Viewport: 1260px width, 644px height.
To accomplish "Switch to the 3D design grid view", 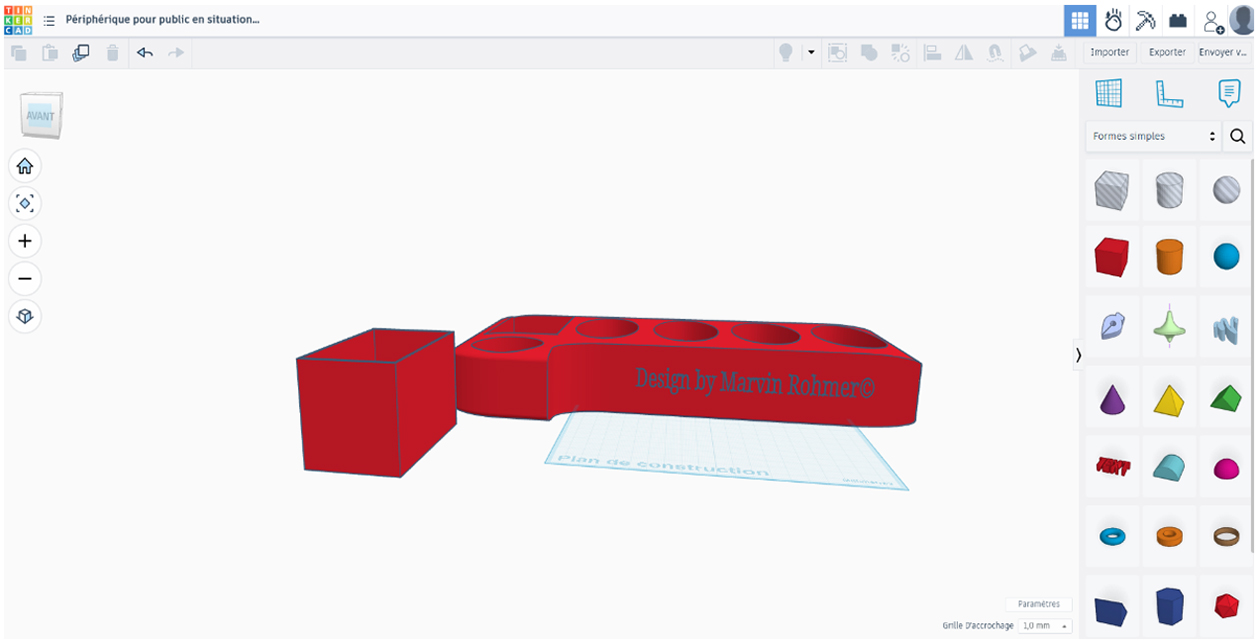I will pyautogui.click(x=1079, y=20).
